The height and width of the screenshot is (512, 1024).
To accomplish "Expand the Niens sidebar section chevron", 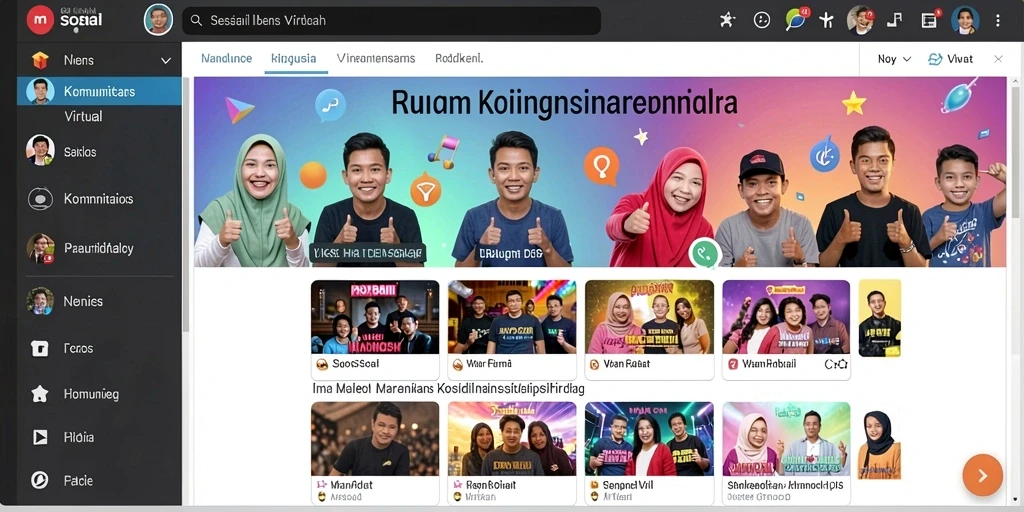I will (166, 61).
